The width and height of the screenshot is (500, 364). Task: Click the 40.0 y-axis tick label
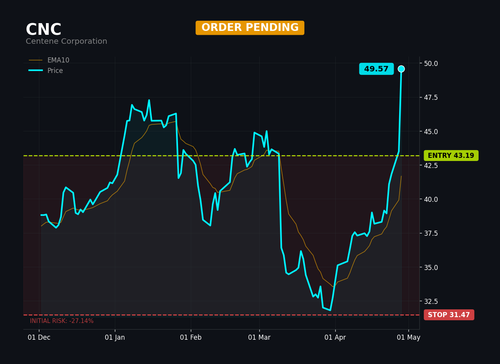pyautogui.click(x=431, y=199)
